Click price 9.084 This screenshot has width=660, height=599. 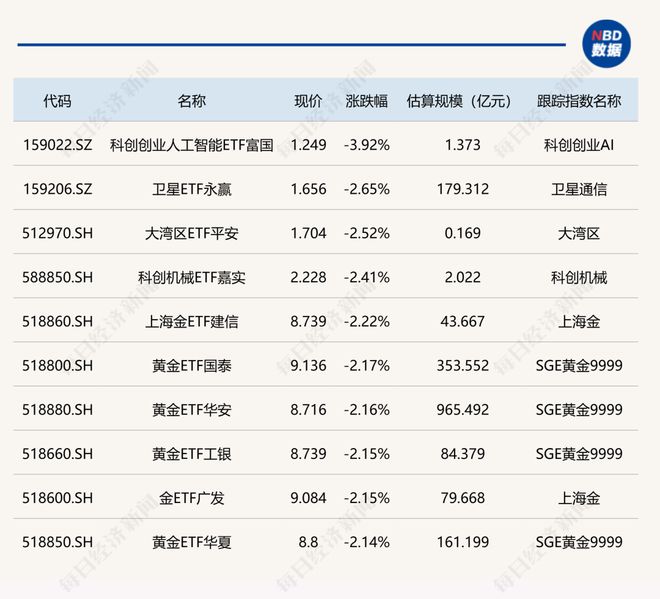point(308,498)
